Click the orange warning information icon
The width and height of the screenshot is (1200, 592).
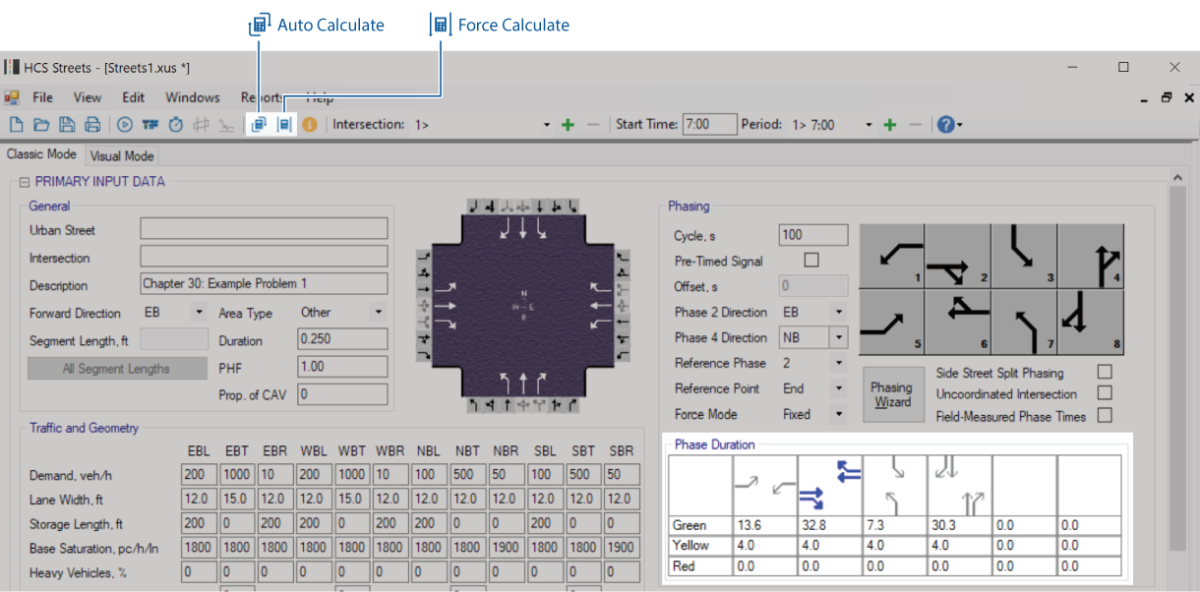tap(310, 125)
